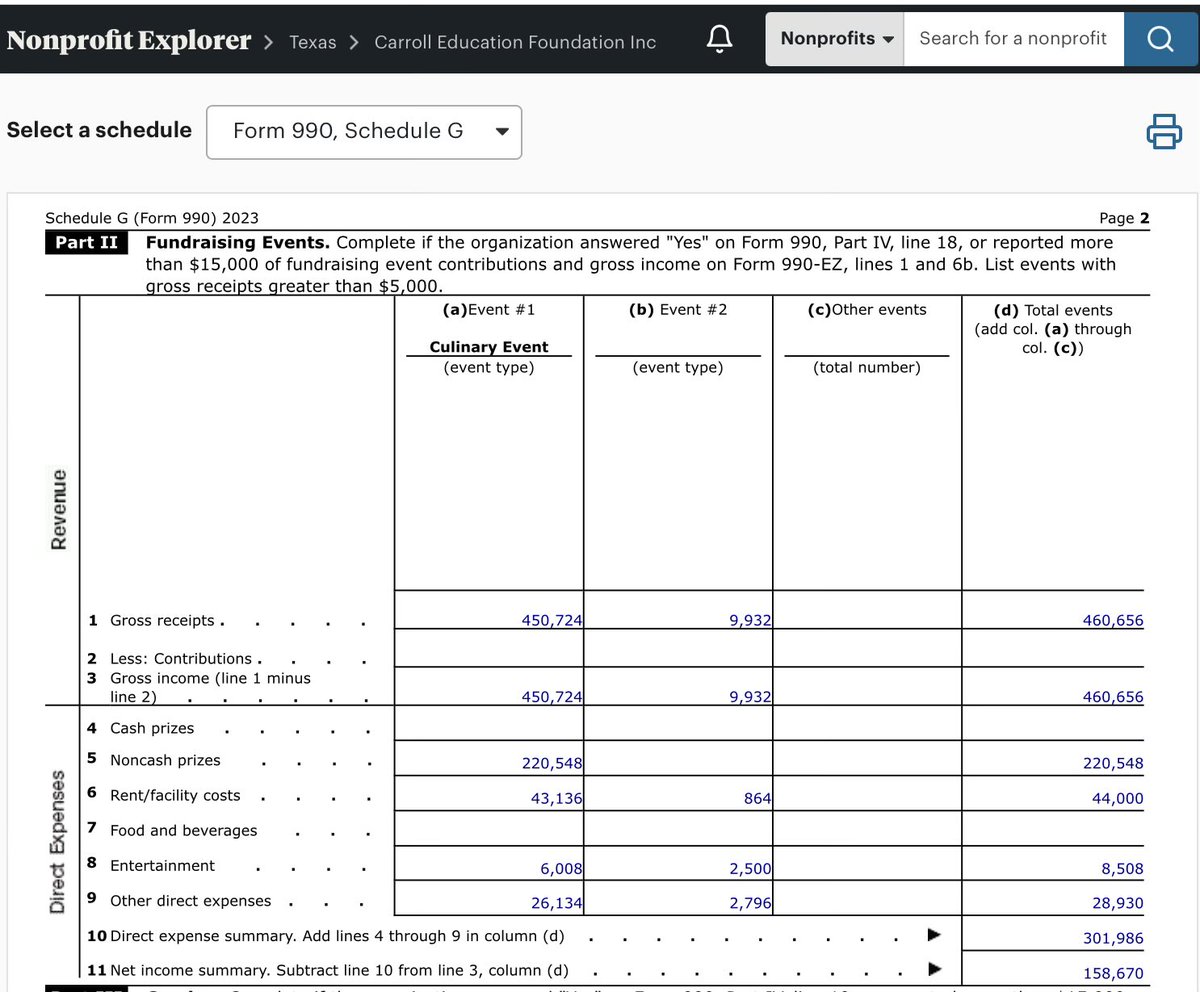Open the notifications bell icon
This screenshot has width=1200, height=992.
(721, 39)
